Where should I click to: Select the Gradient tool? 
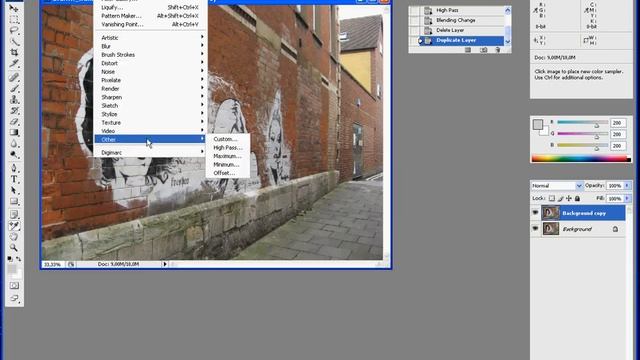click(x=14, y=132)
